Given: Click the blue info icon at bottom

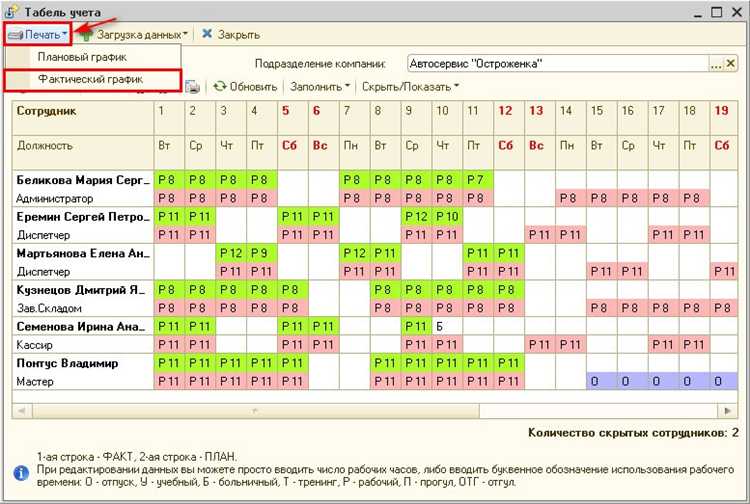Looking at the screenshot, I should (x=20, y=472).
